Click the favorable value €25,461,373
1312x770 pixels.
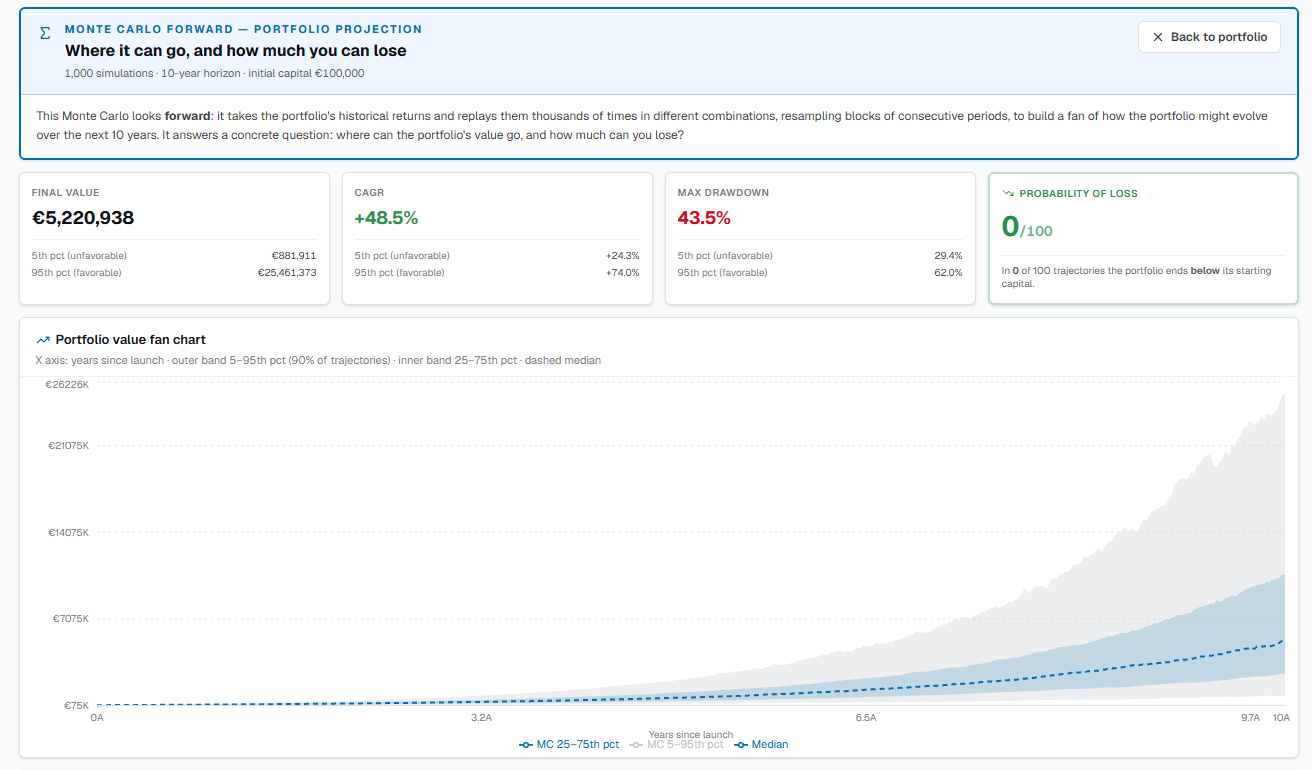pos(289,273)
